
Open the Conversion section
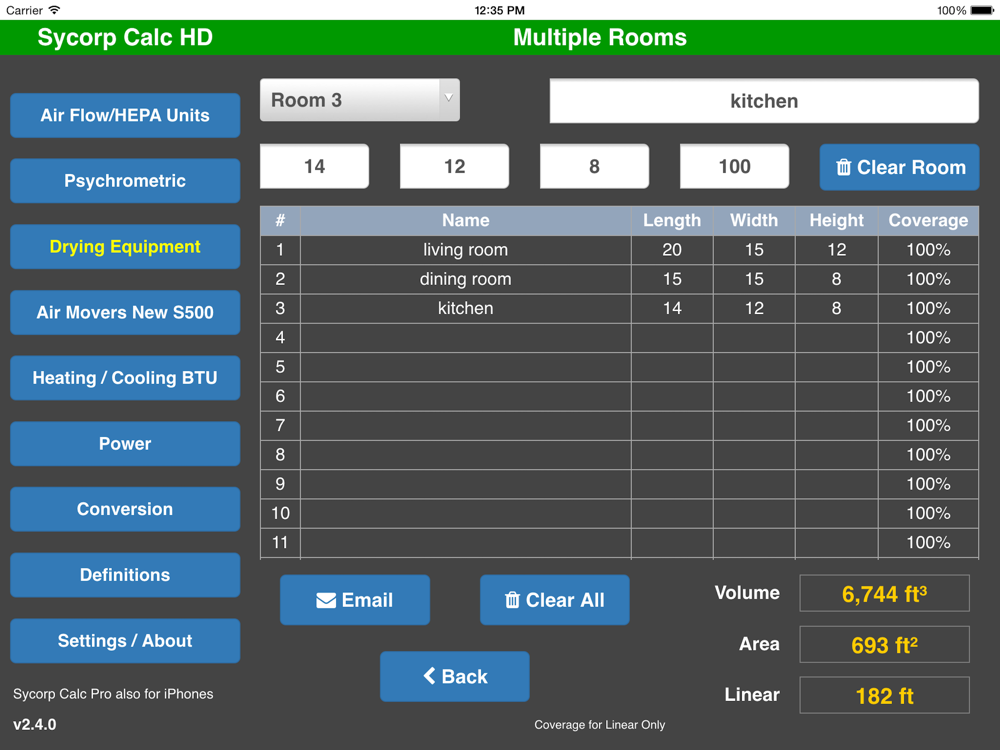pos(125,510)
